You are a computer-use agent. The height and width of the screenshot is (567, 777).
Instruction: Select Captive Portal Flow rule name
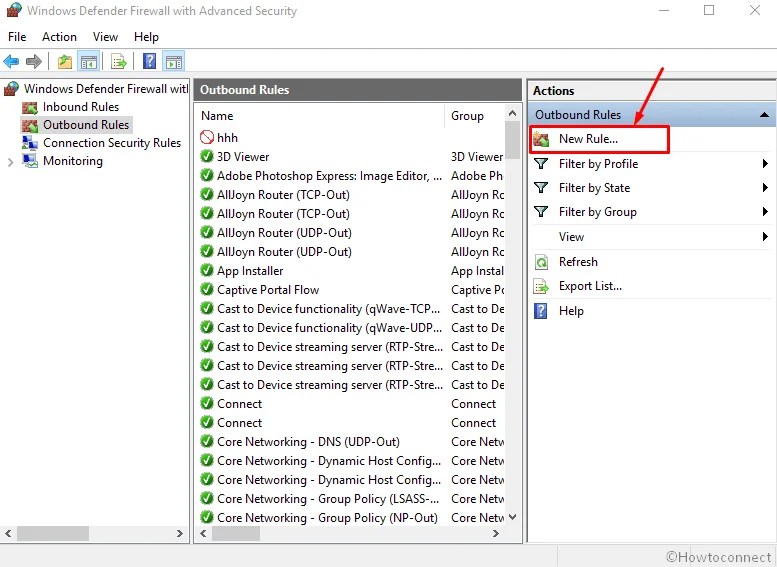[x=268, y=289]
